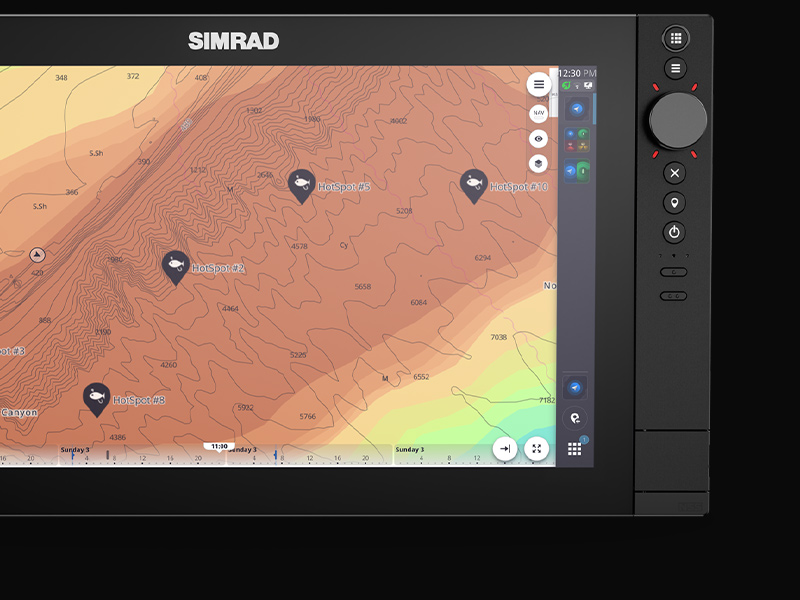This screenshot has height=600, width=800.
Task: Click the HotSpot #2 fish marker
Action: click(175, 265)
